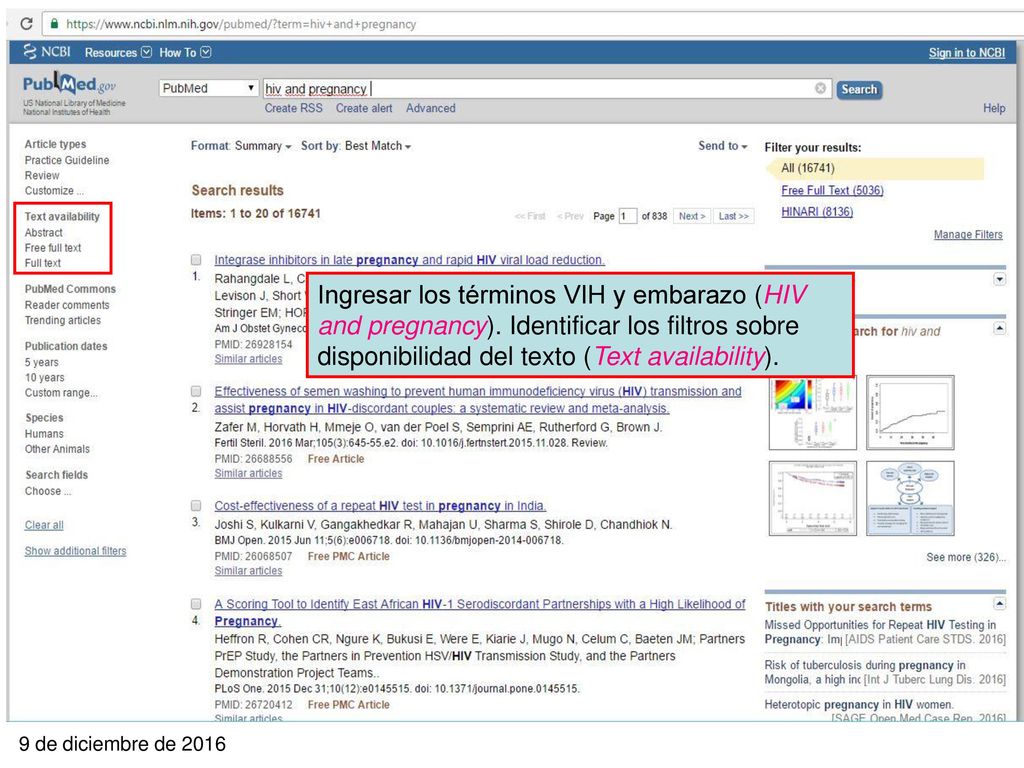Click the NCBI logo

coord(46,52)
